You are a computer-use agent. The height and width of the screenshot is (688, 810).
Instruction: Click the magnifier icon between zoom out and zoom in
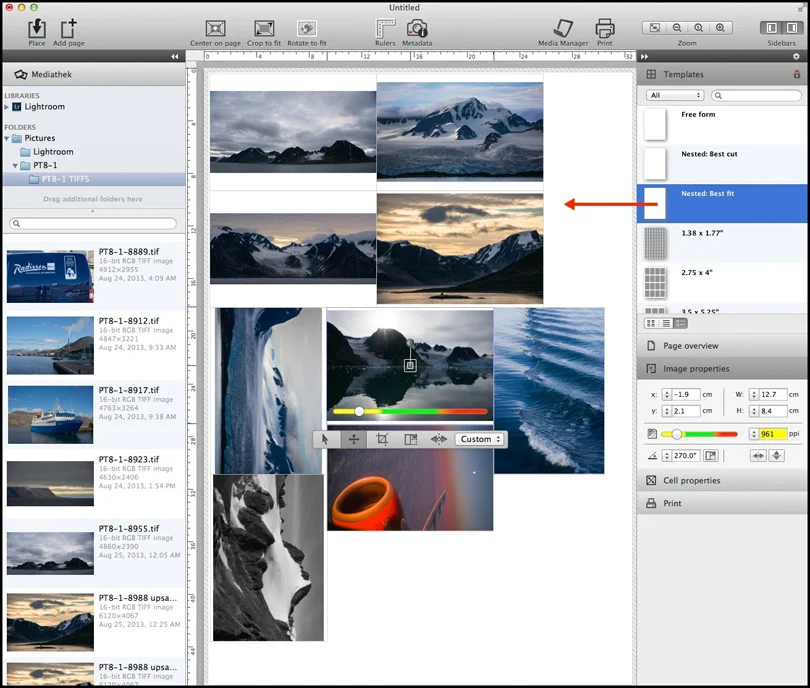[x=698, y=28]
